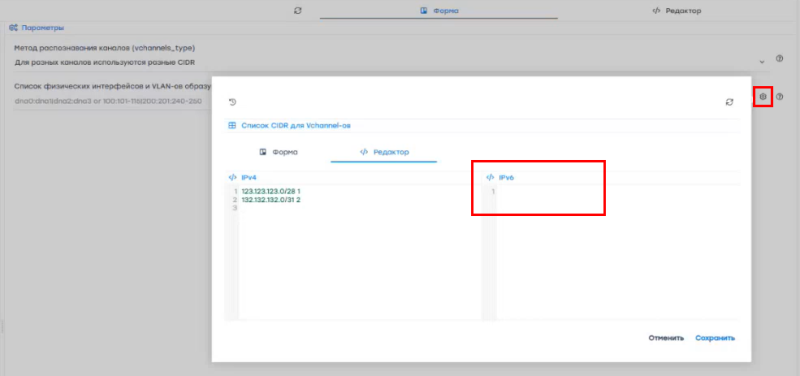Click the Сохранить button
This screenshot has width=800, height=376.
tap(715, 338)
